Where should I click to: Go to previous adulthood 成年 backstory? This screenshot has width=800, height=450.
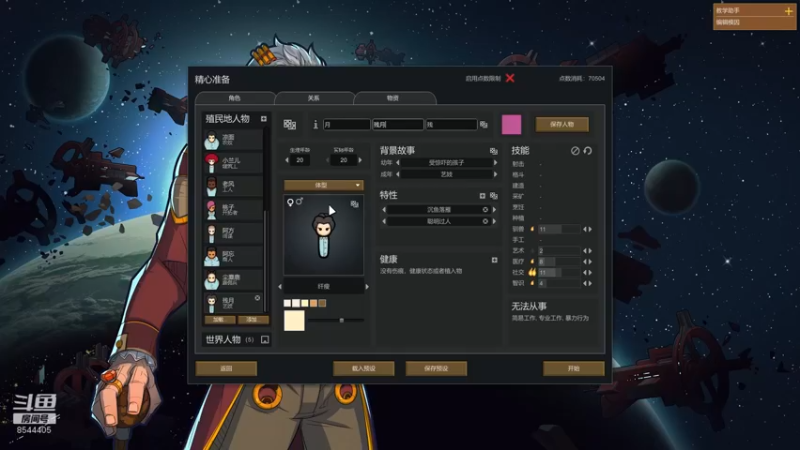point(397,174)
